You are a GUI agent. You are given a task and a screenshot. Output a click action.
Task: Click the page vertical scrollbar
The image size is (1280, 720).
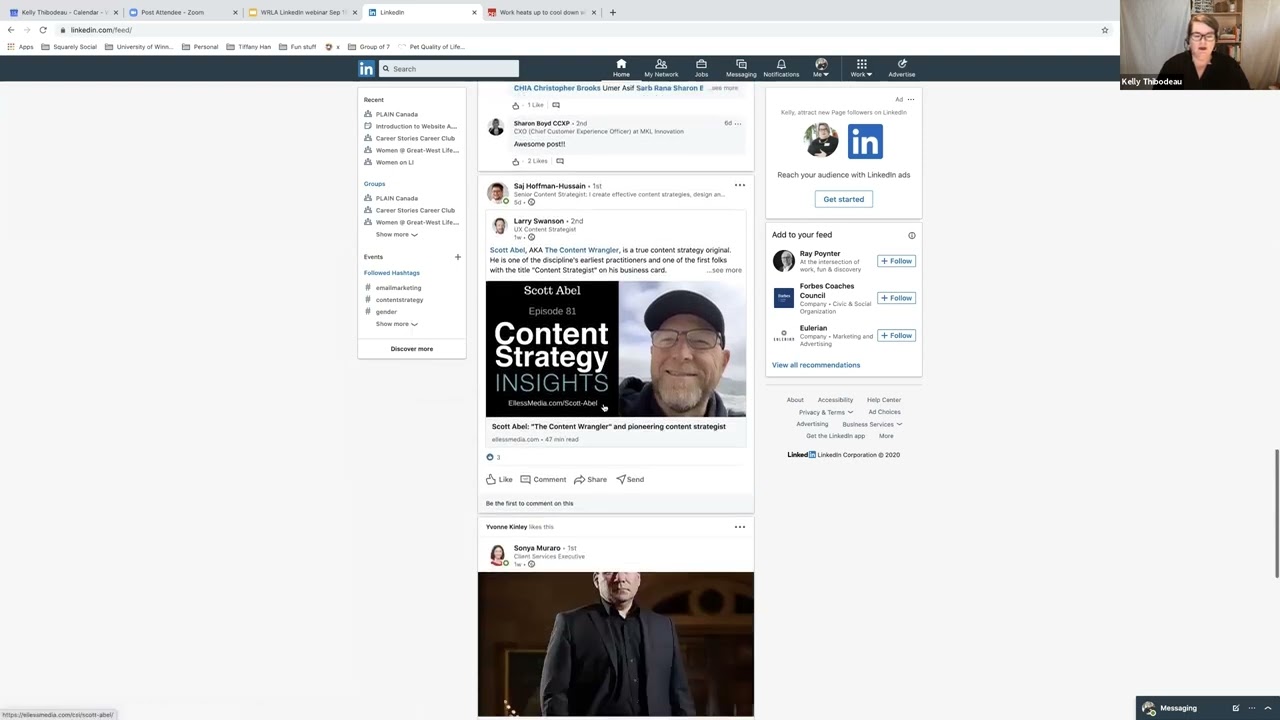1275,513
